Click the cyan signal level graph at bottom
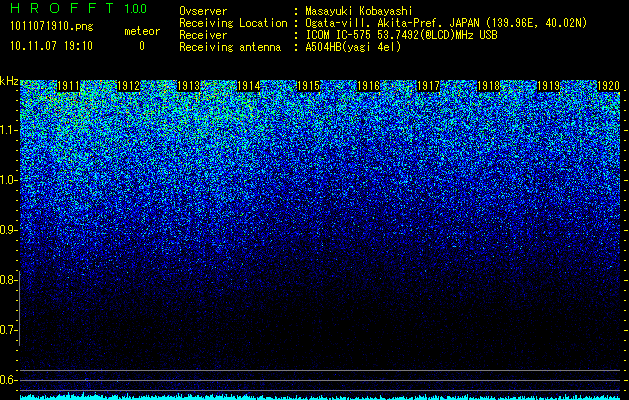This screenshot has height=400, width=629. pyautogui.click(x=321, y=396)
